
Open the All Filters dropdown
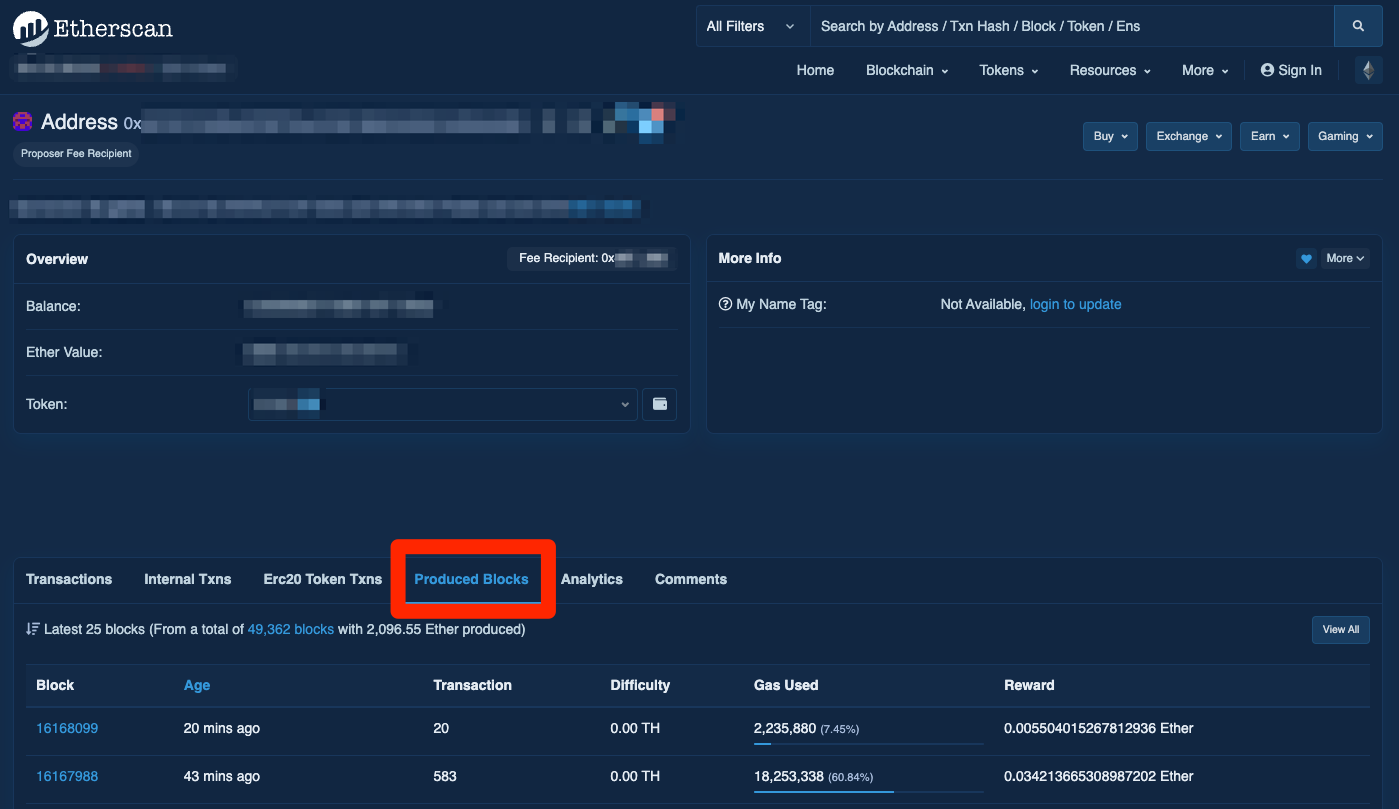point(752,25)
